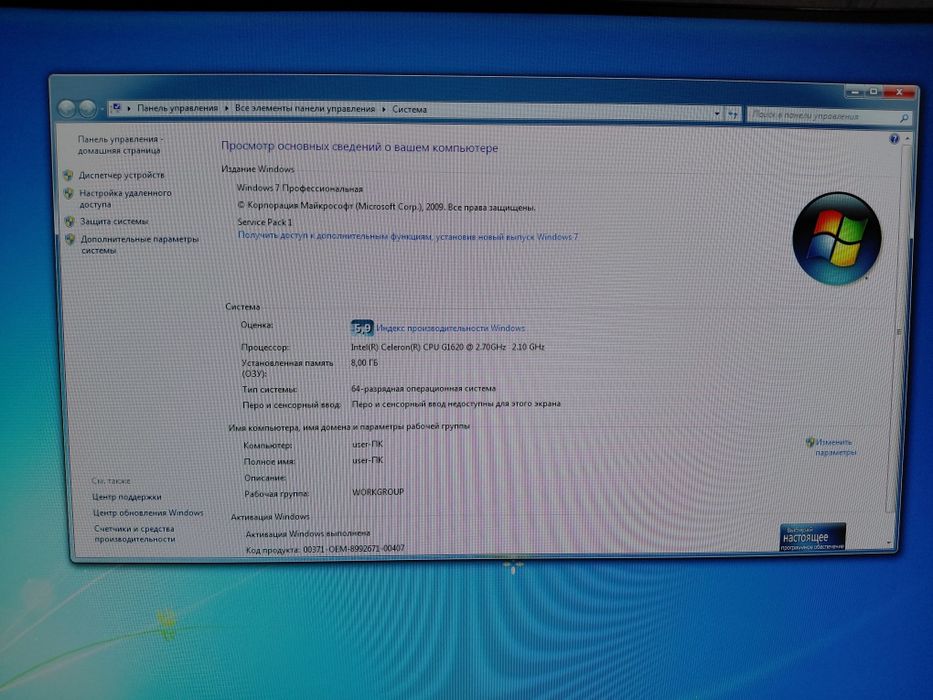Minimize the System window
Viewport: 933px width, 700px height.
[854, 92]
